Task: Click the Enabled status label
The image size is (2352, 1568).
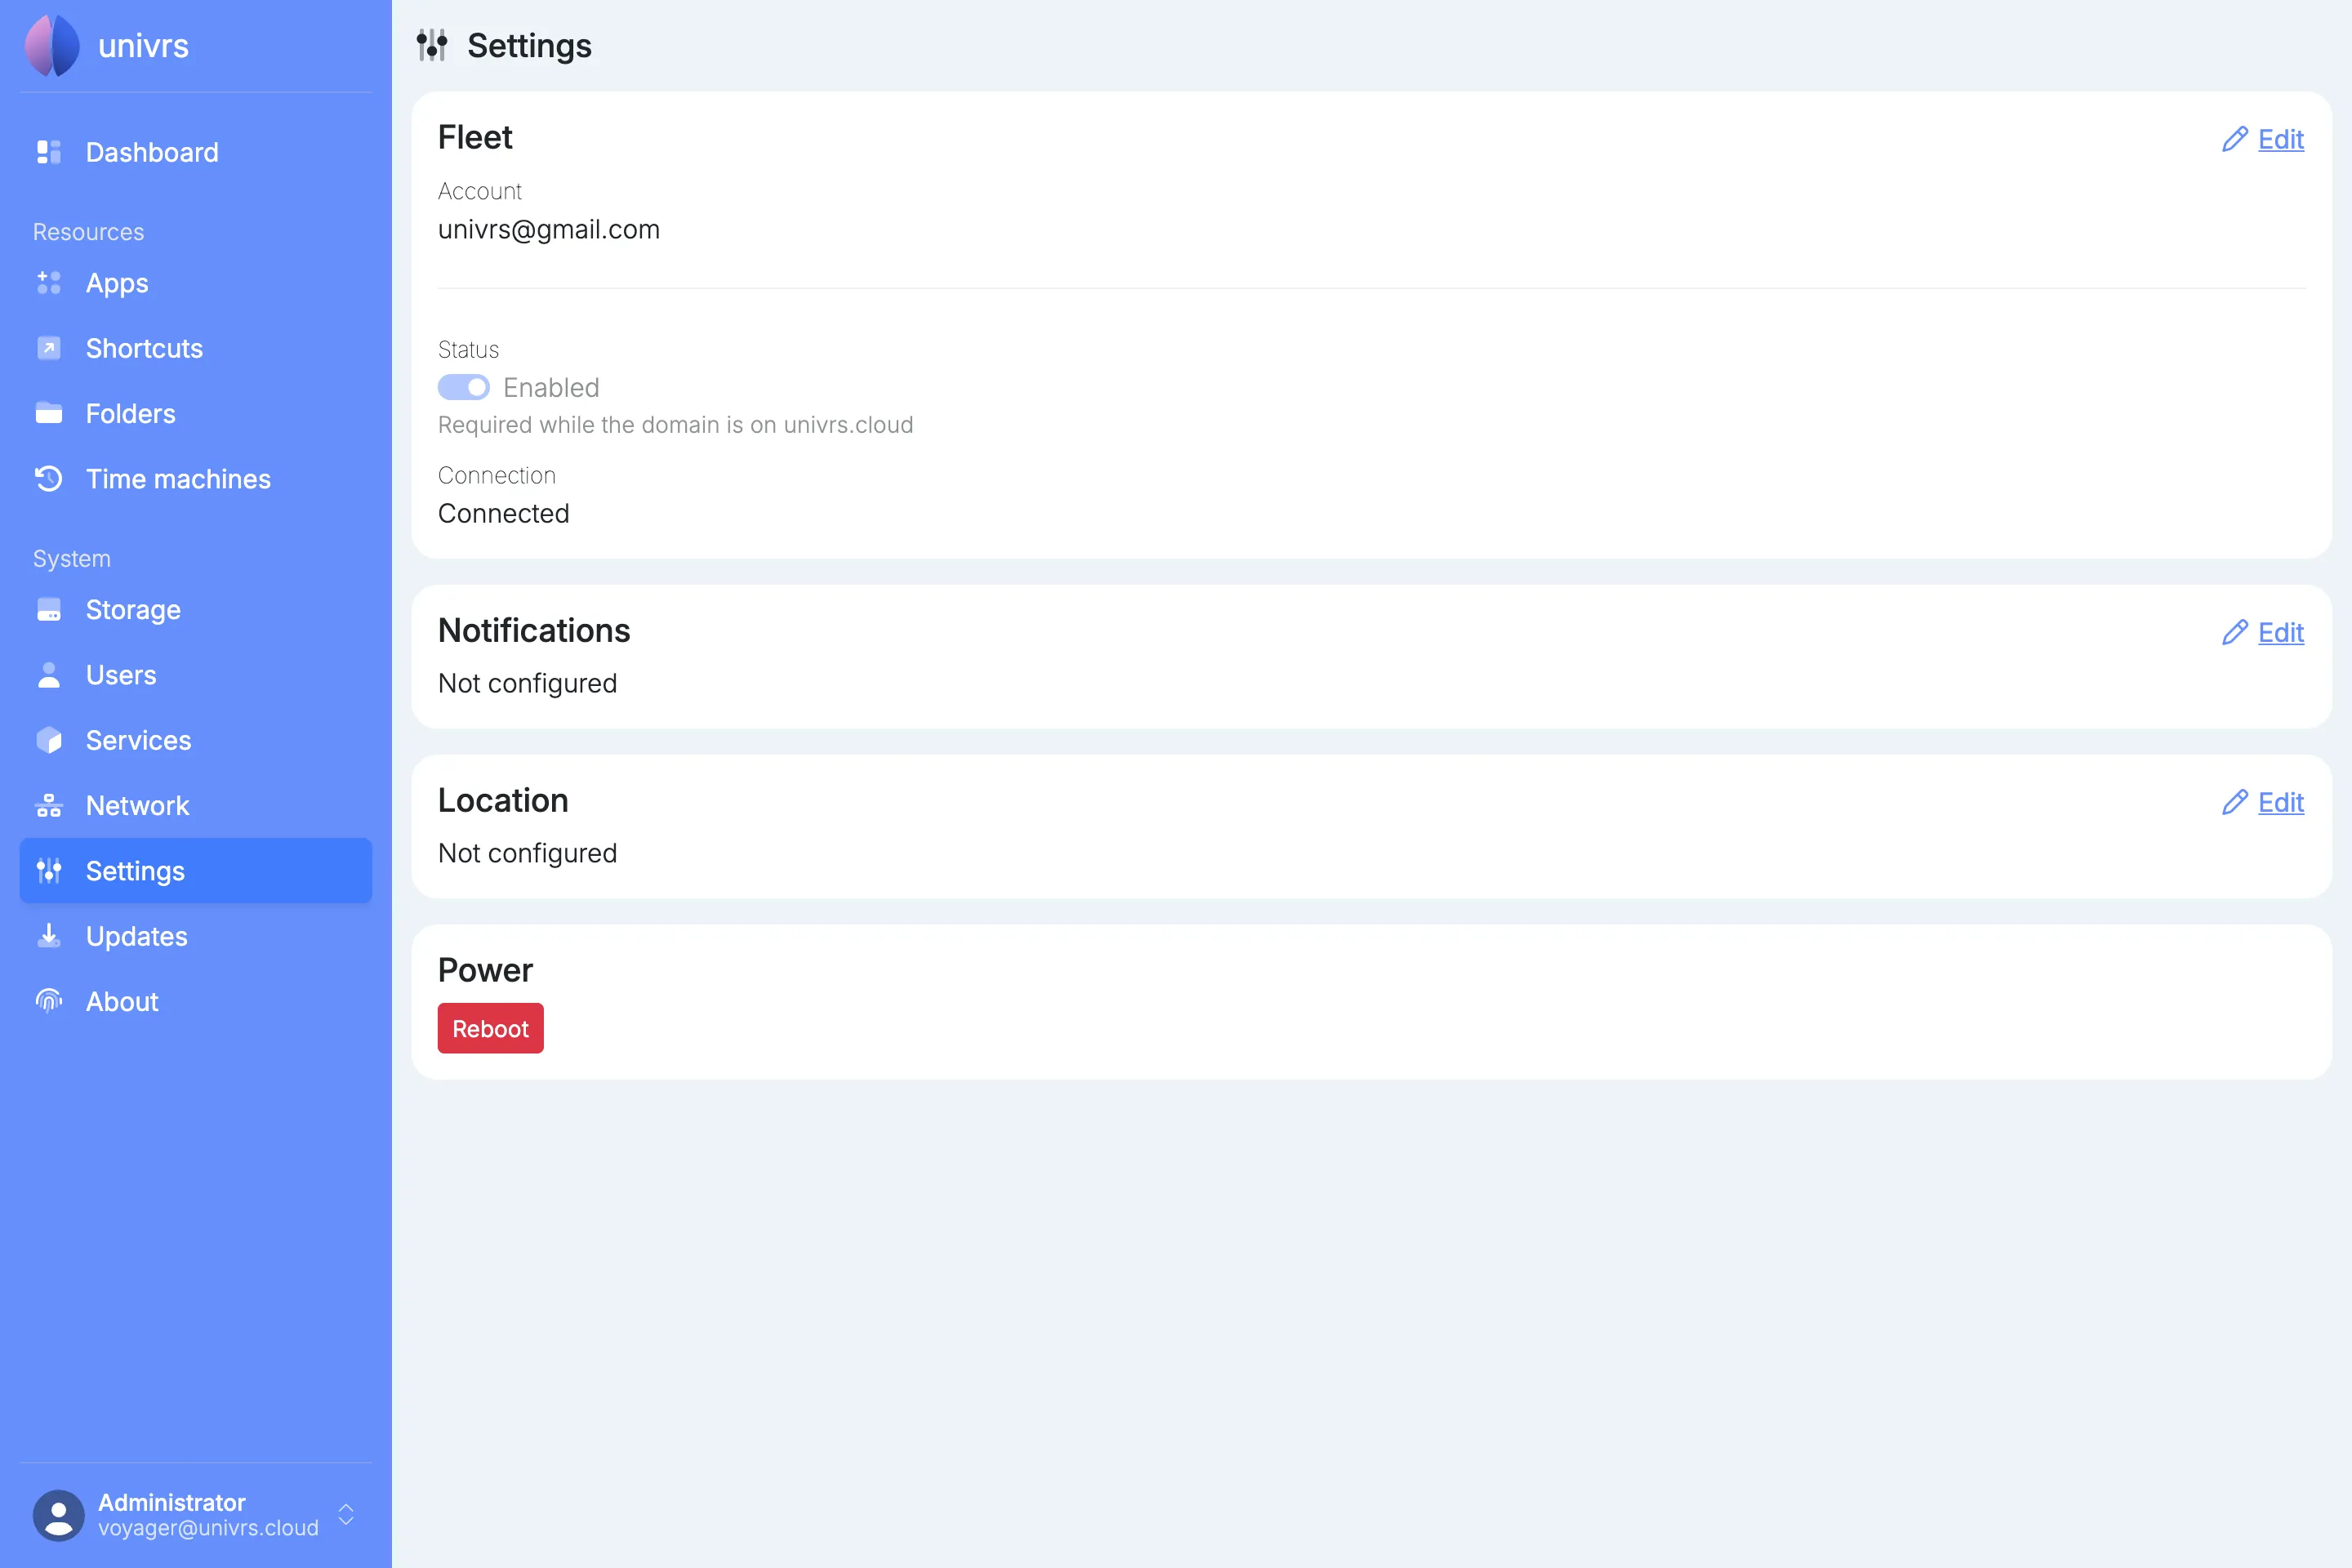Action: [x=551, y=387]
